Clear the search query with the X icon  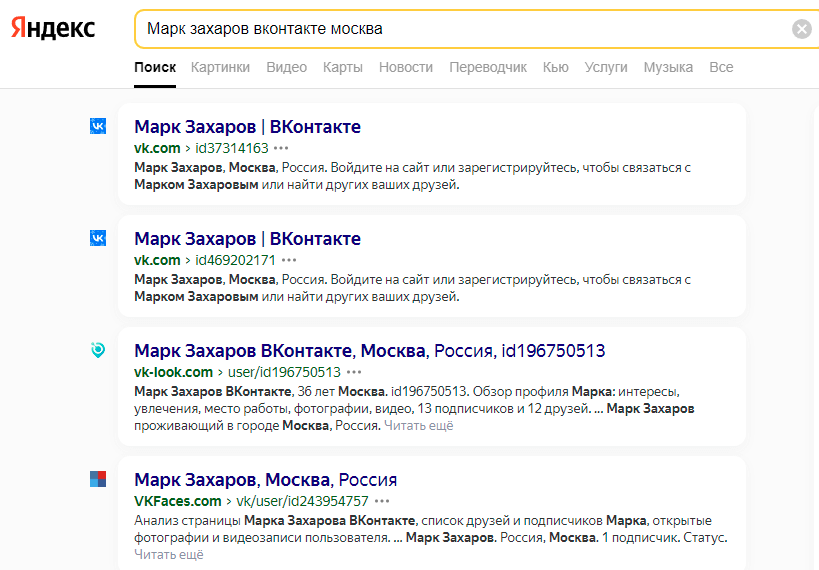801,29
